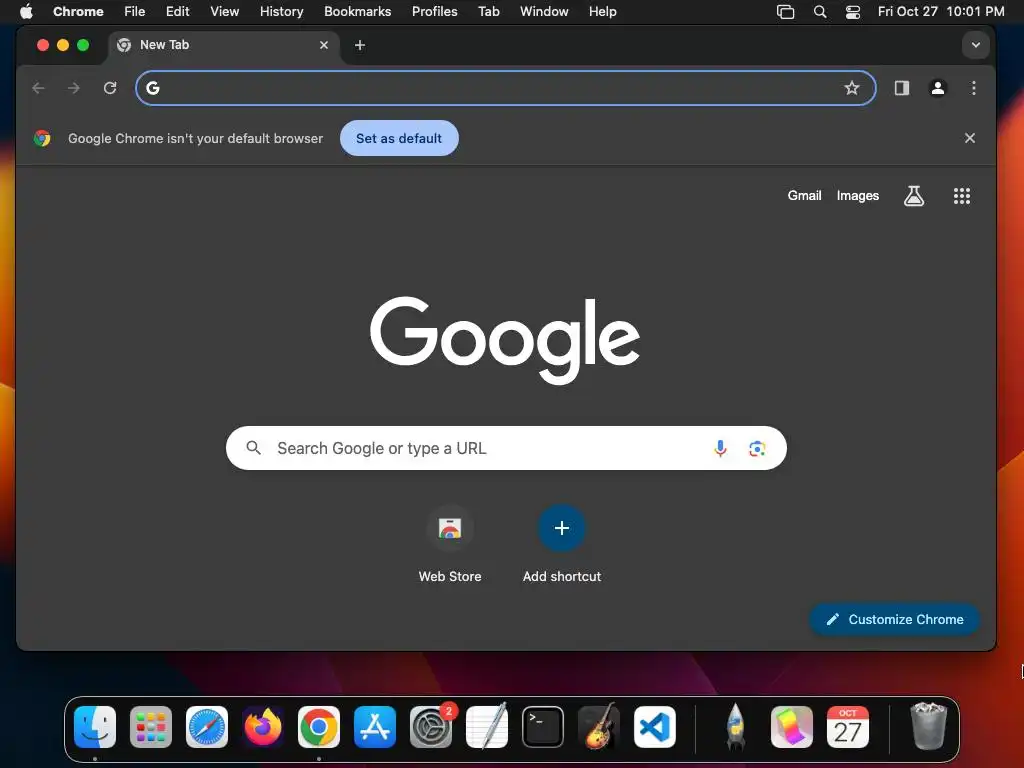Close the New Tab tab
This screenshot has height=768, width=1024.
pos(324,45)
